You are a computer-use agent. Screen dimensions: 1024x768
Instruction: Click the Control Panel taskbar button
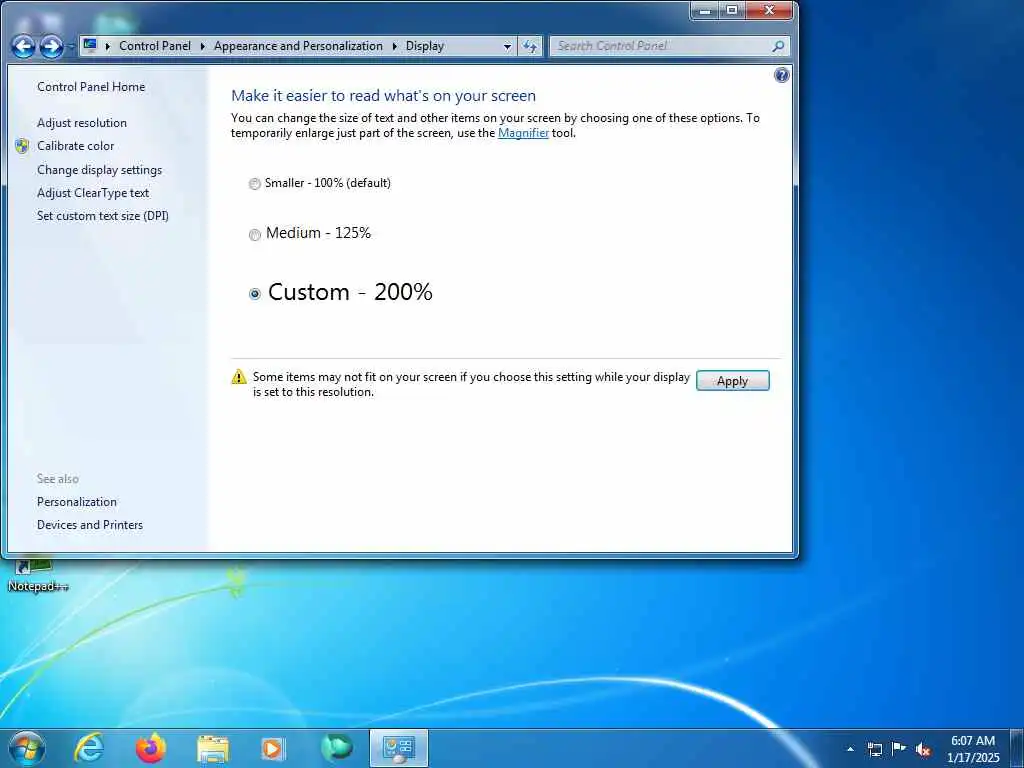point(399,748)
